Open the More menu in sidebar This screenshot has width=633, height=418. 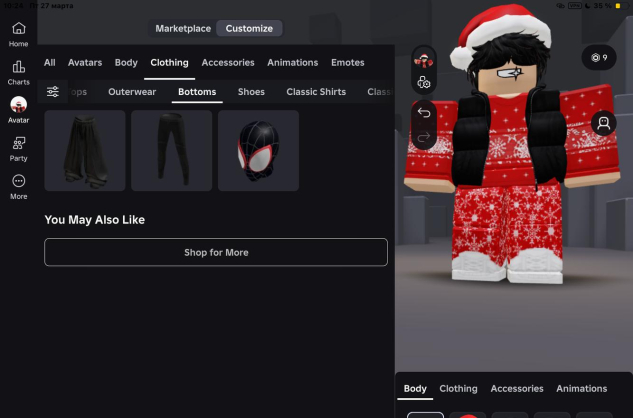[x=18, y=186]
